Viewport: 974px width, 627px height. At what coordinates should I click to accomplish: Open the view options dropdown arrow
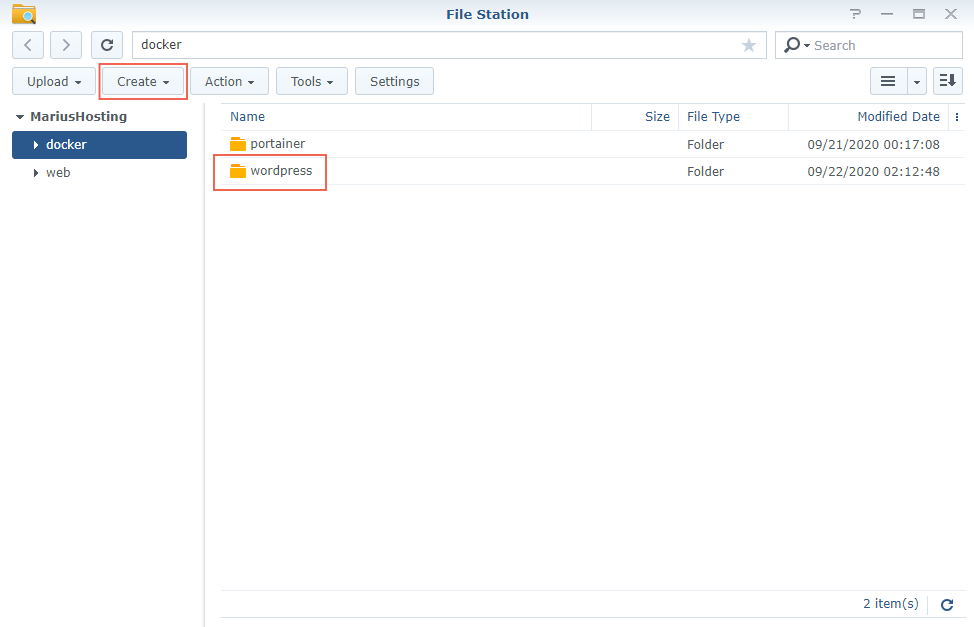[915, 81]
